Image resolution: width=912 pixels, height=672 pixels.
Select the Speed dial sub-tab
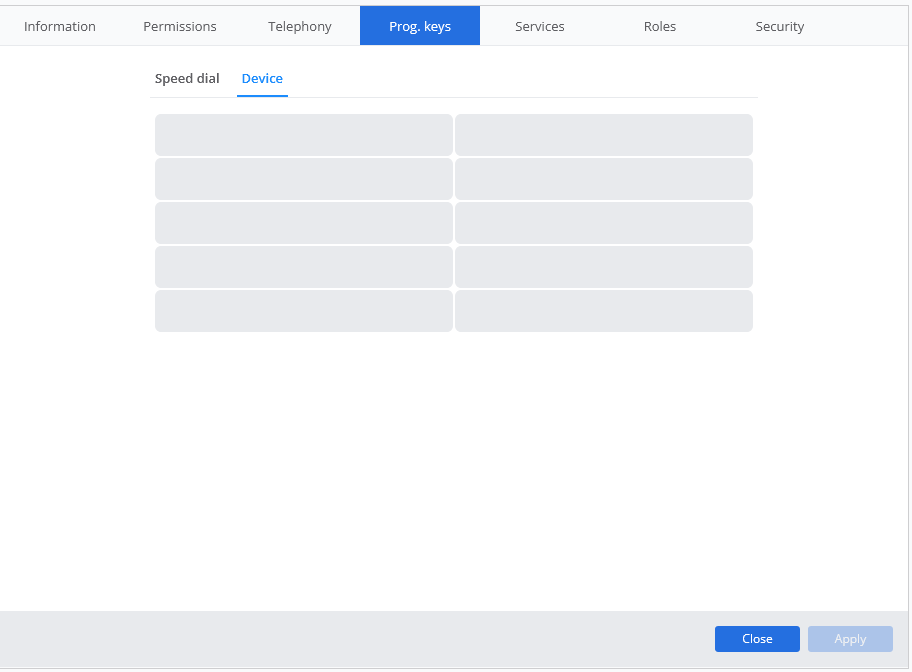coord(187,79)
